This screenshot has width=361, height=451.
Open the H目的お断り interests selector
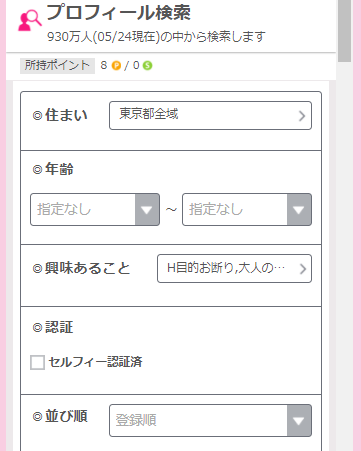235,269
